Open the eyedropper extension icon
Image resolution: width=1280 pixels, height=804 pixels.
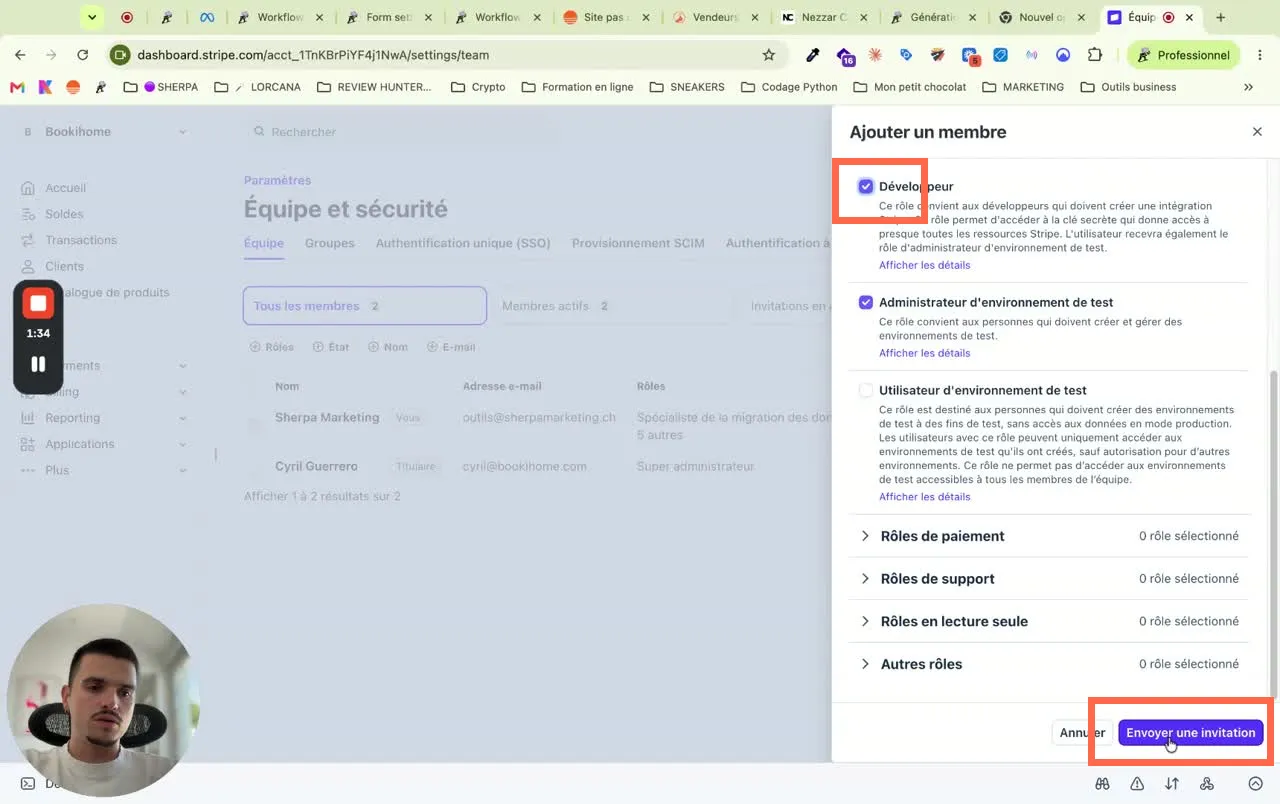click(812, 55)
